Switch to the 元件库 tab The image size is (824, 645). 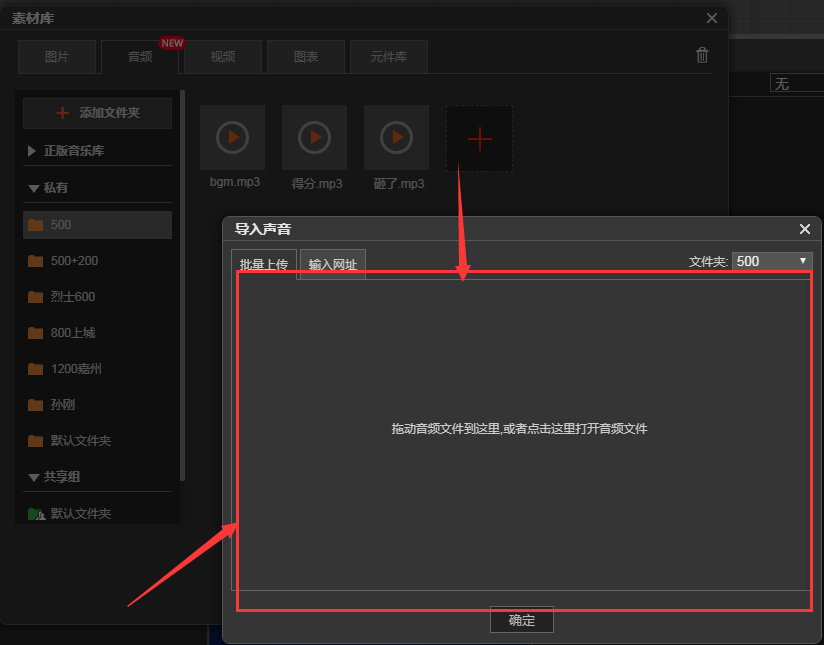389,57
